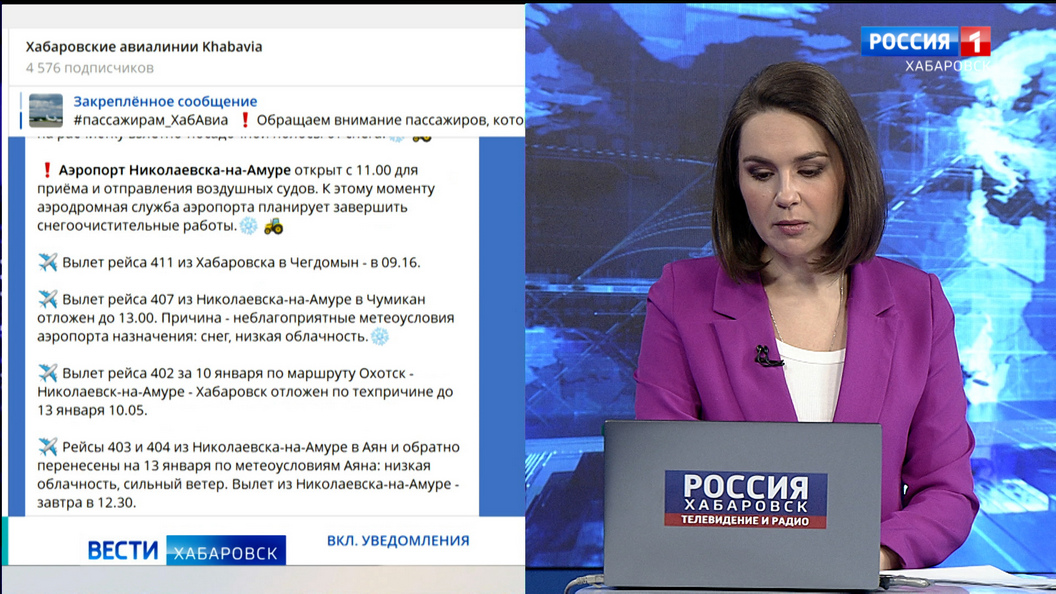The image size is (1056, 594).
Task: Click the red exclamation mark in the pinned message
Action: 245,120
